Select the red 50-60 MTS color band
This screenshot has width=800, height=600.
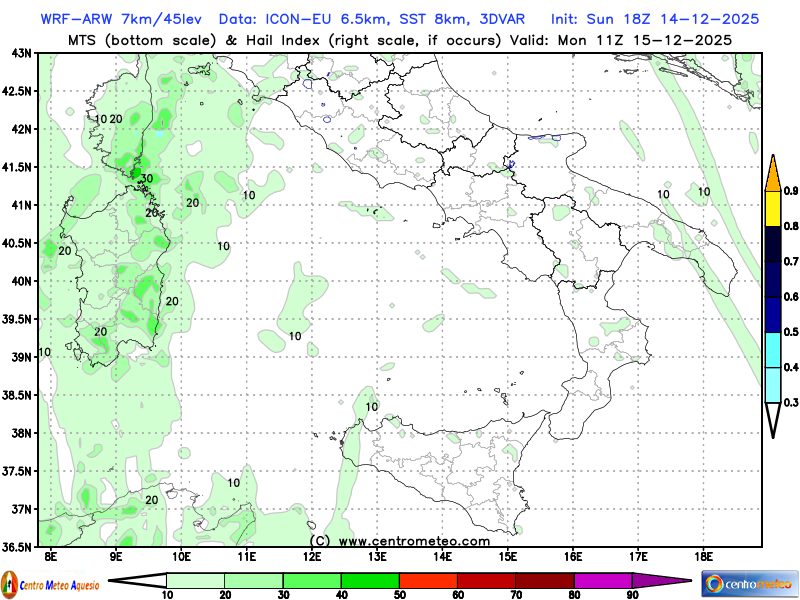coord(428,581)
